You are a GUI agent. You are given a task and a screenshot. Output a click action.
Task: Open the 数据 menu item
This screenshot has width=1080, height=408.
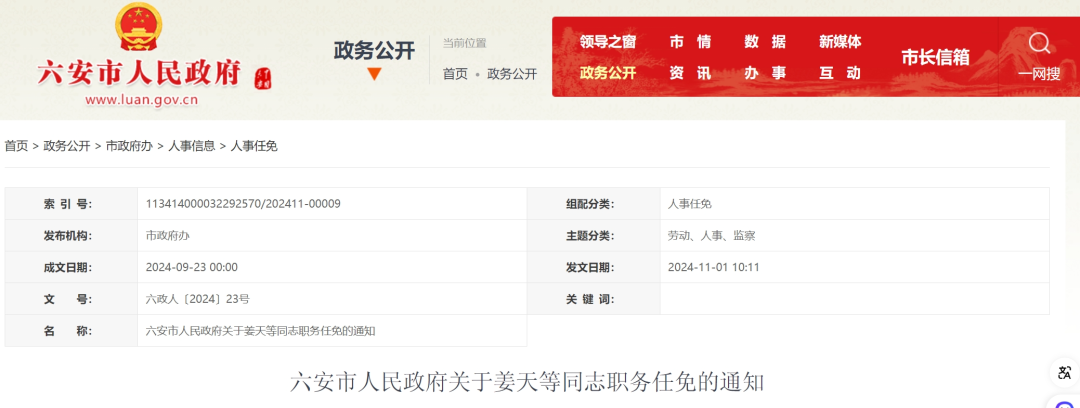765,41
